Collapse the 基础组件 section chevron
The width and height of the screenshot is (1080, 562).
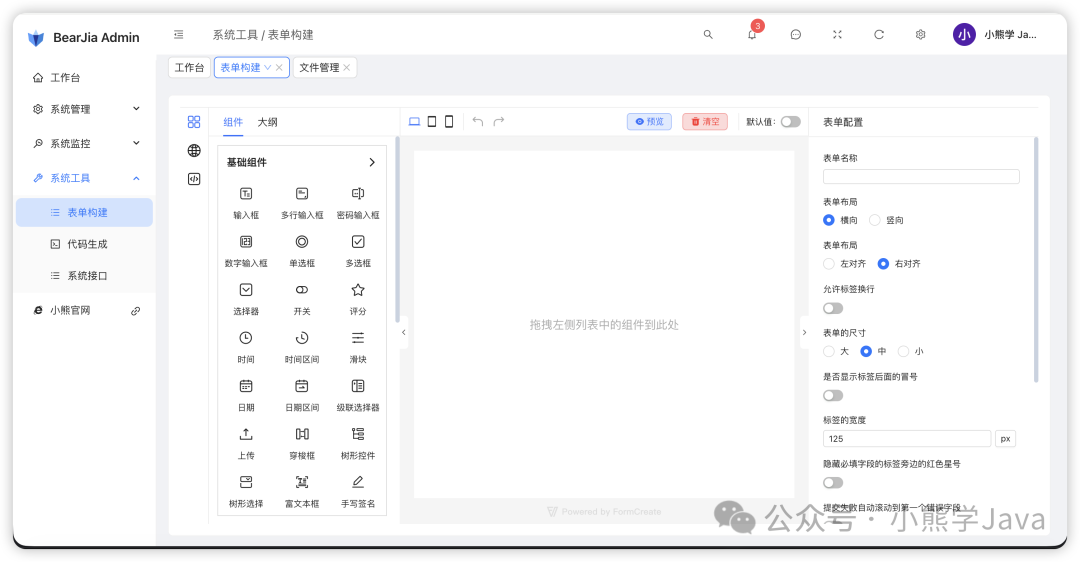372,163
